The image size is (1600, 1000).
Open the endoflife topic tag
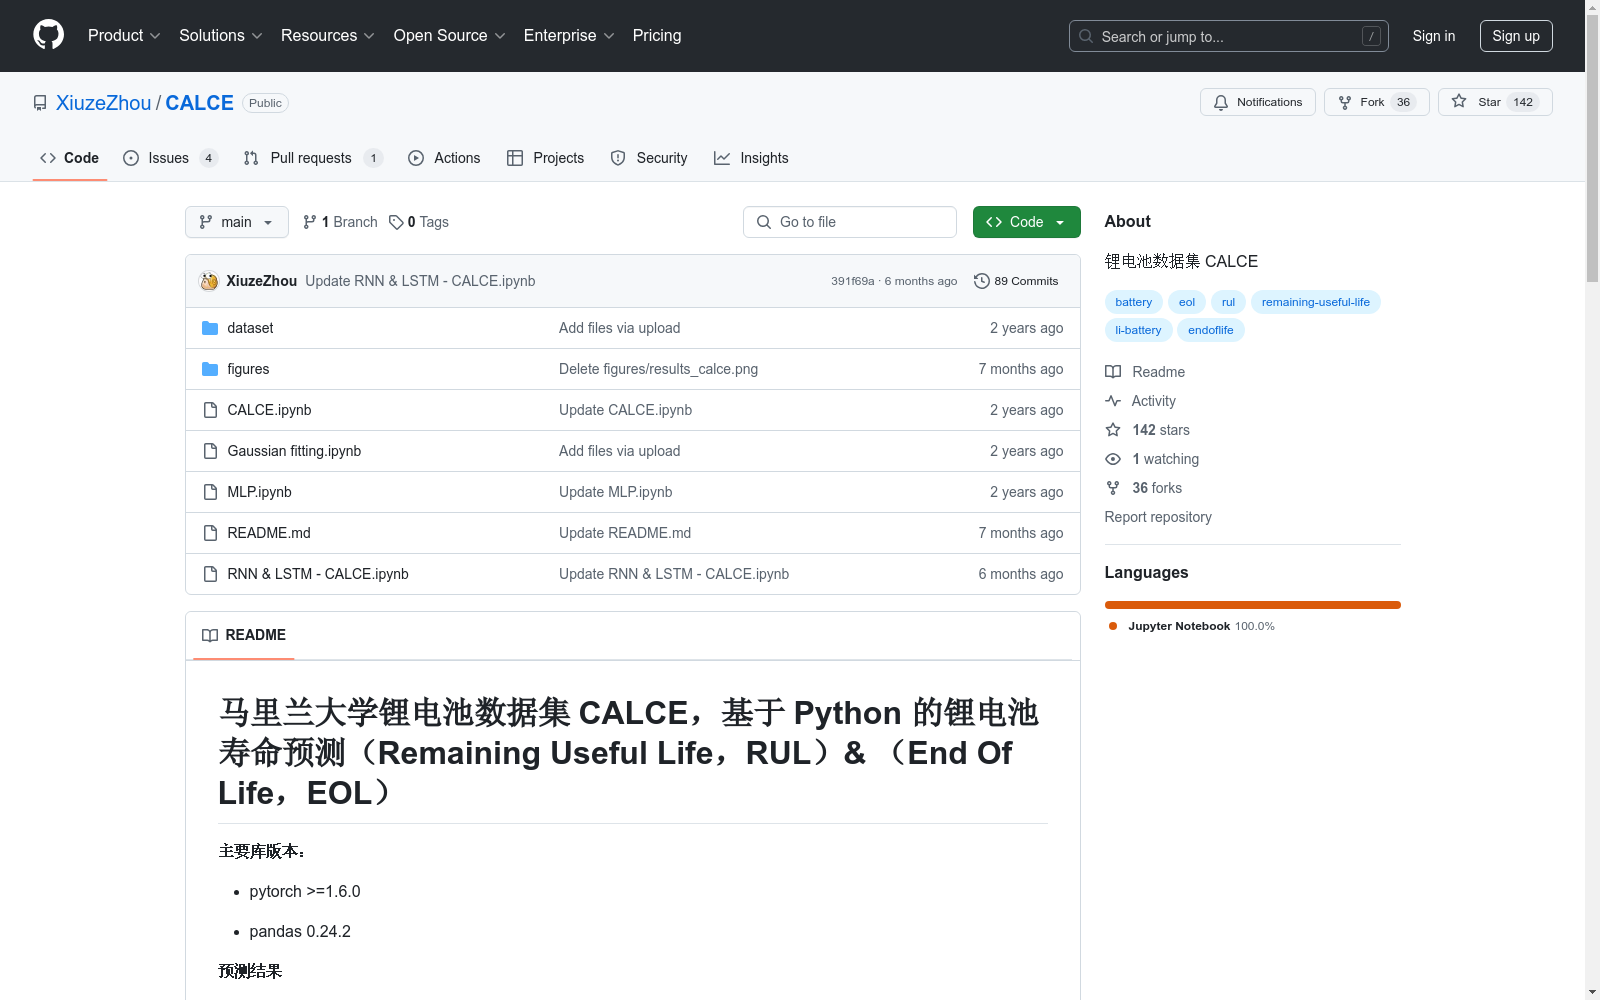coord(1211,330)
